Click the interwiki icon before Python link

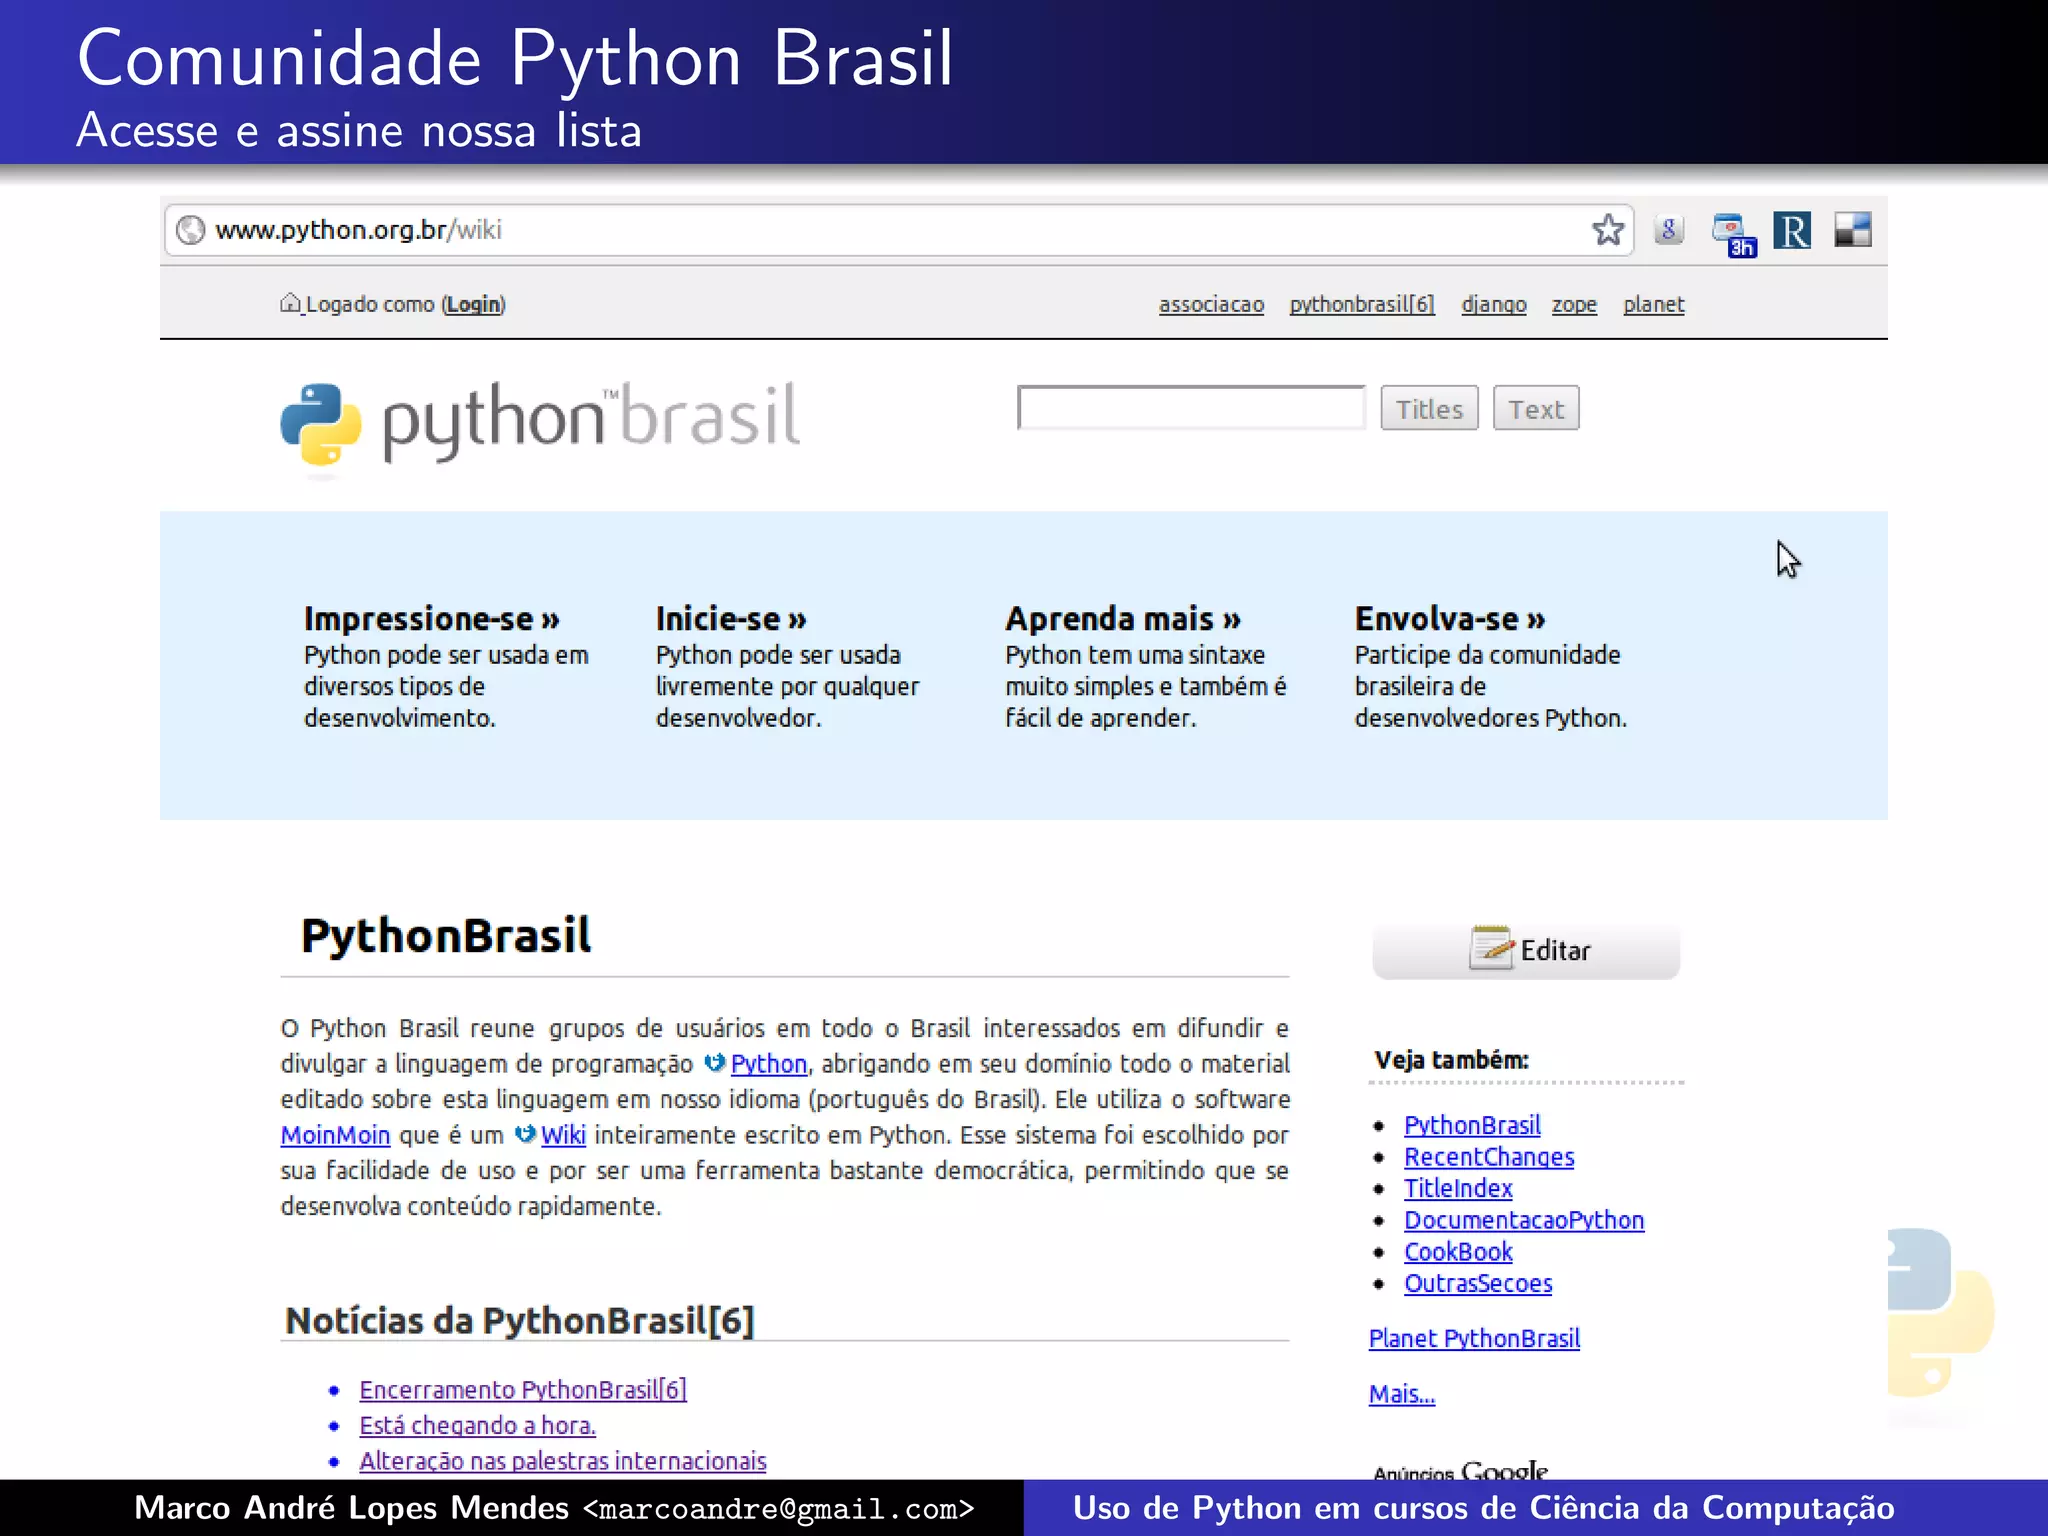(715, 1062)
